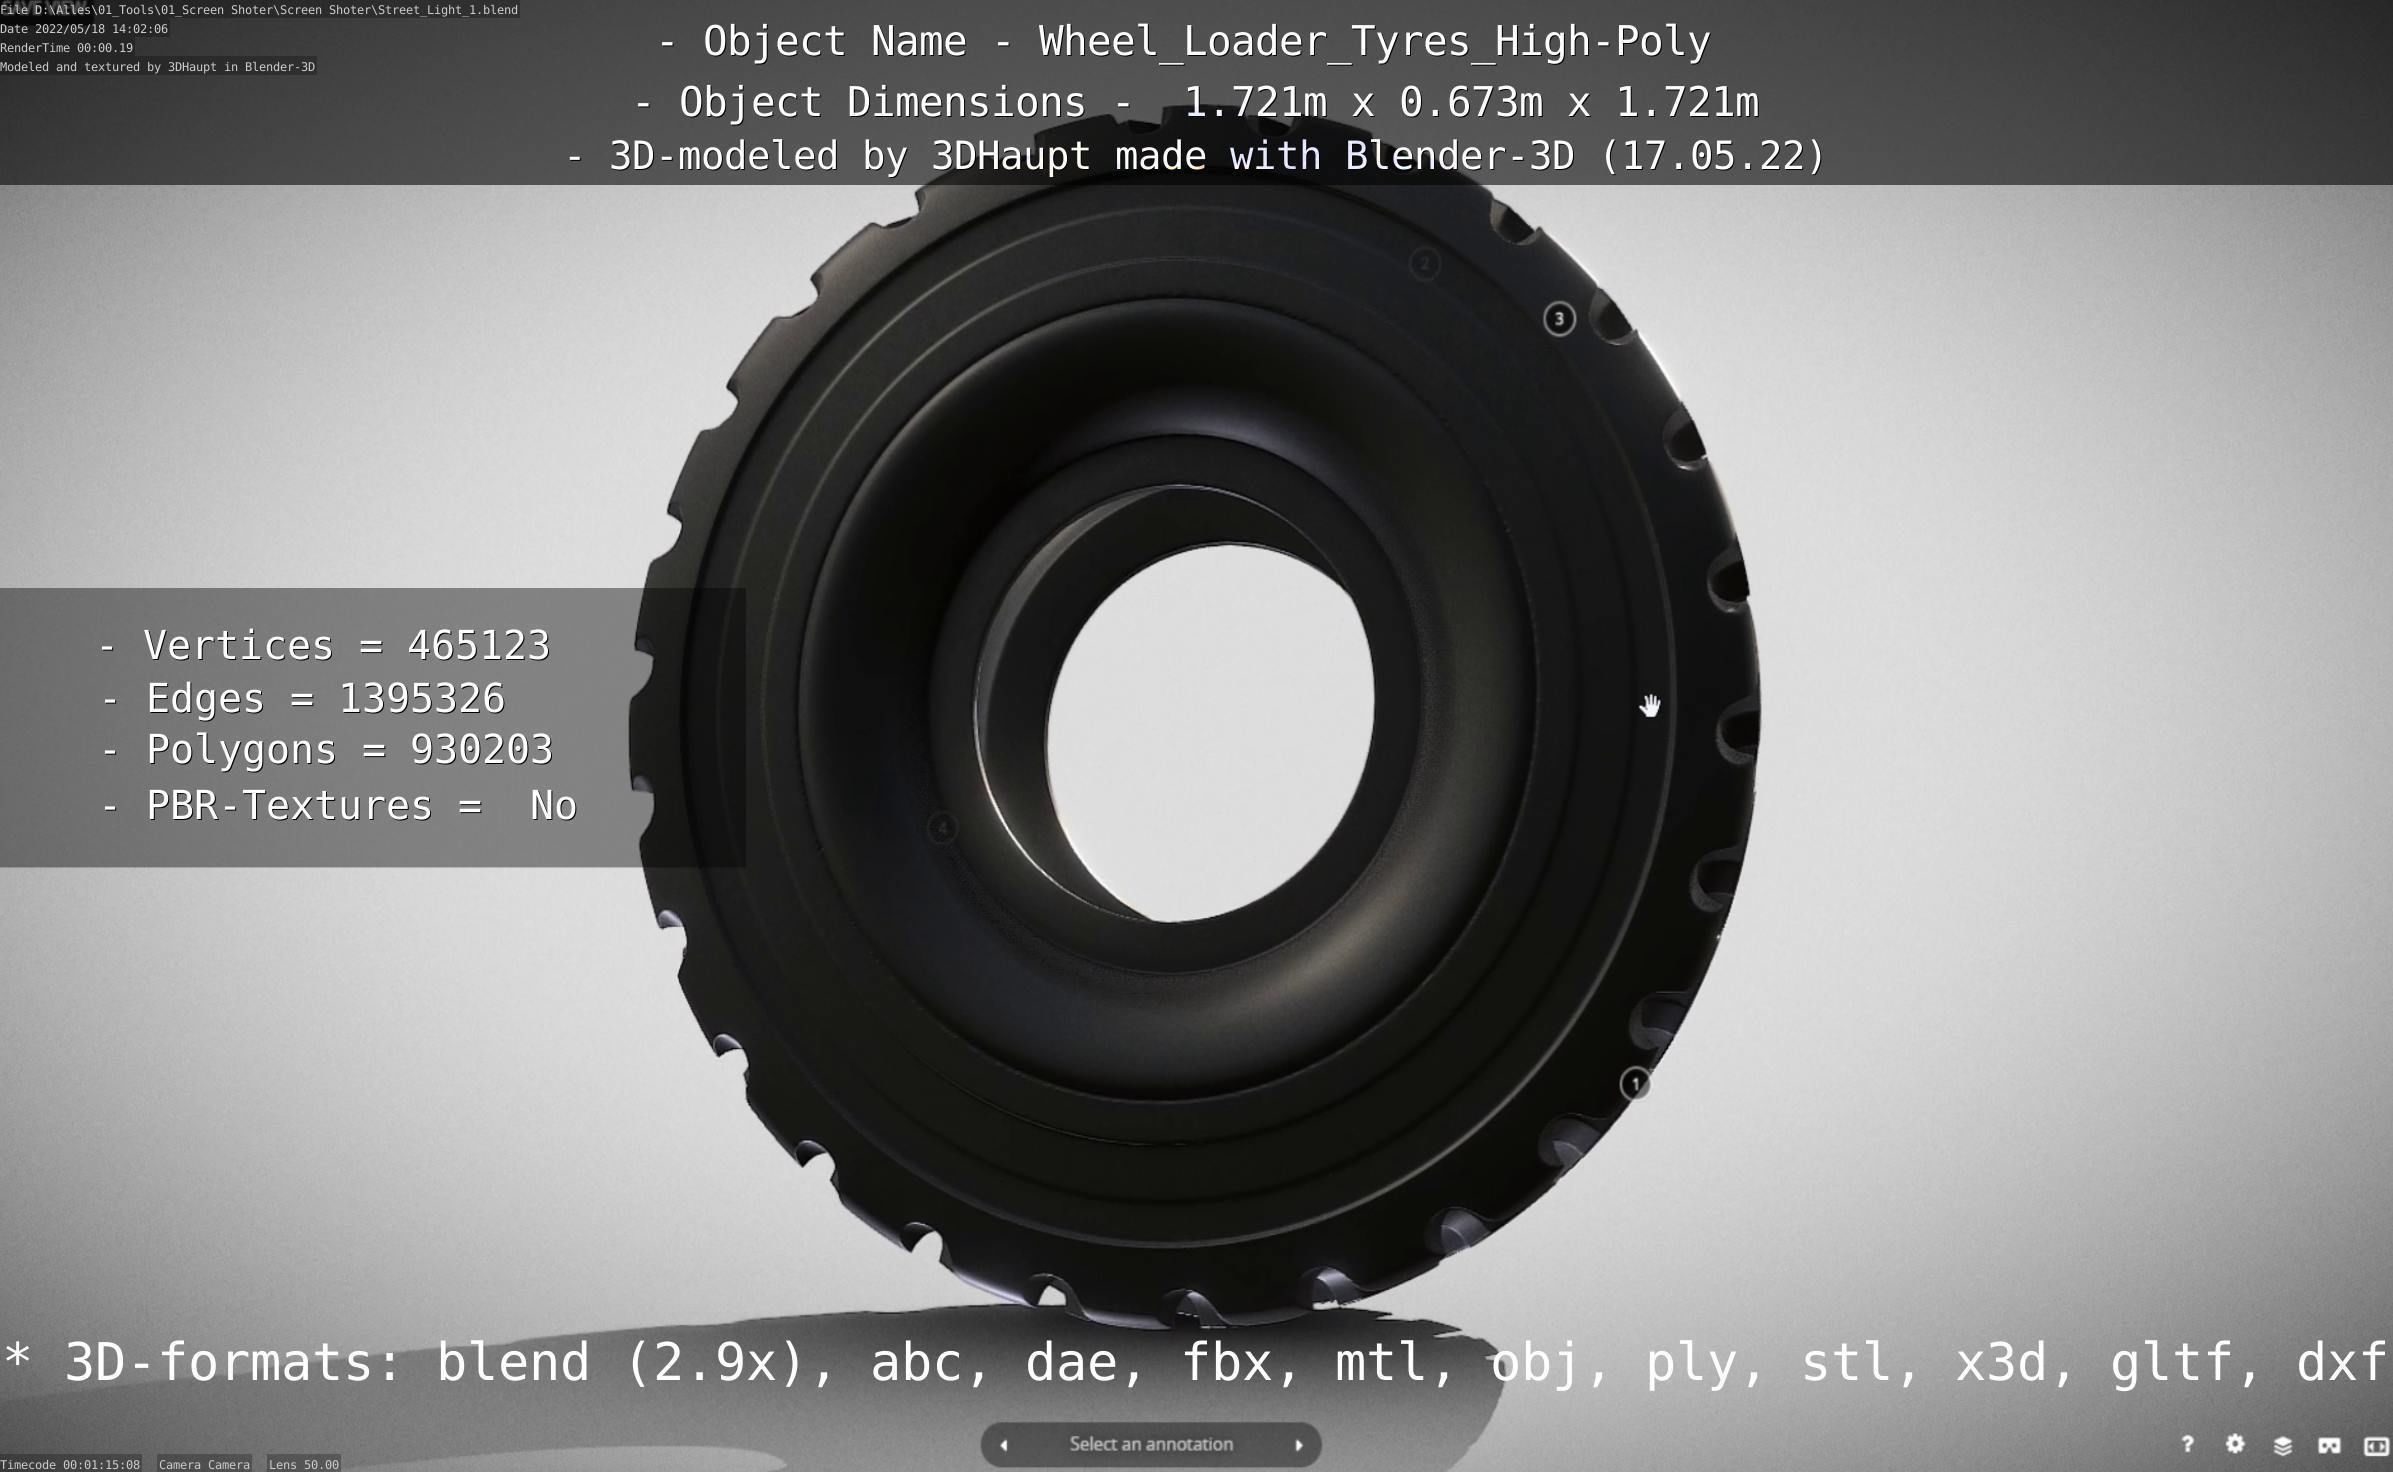Viewport: 2393px width, 1472px height.
Task: Click the PBR-Textures = No text
Action: click(x=339, y=805)
